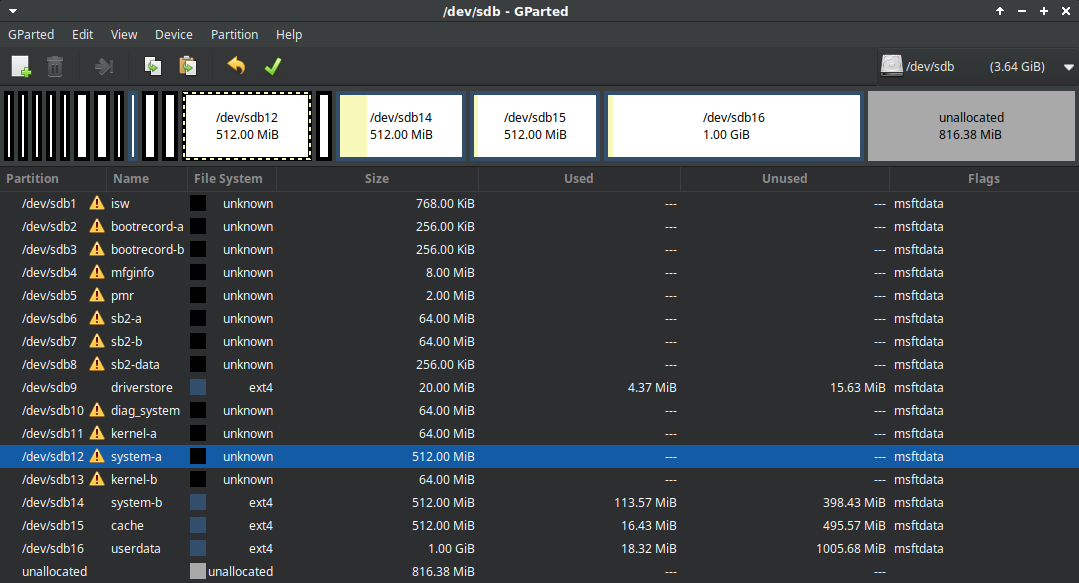Open the window menu arrow in title bar
This screenshot has height=583, width=1079.
(12, 11)
